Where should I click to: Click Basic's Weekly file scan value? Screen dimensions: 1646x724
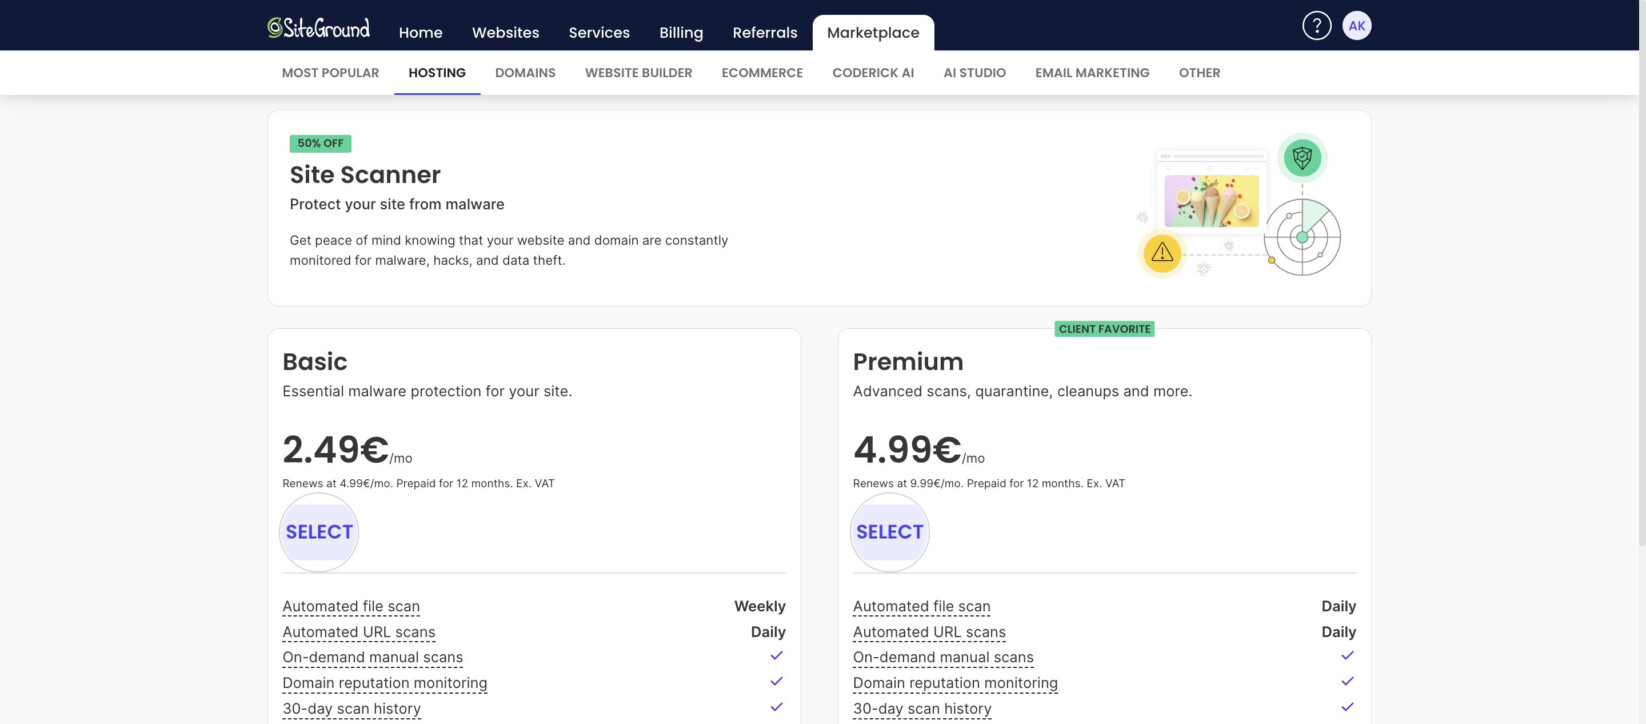(760, 606)
